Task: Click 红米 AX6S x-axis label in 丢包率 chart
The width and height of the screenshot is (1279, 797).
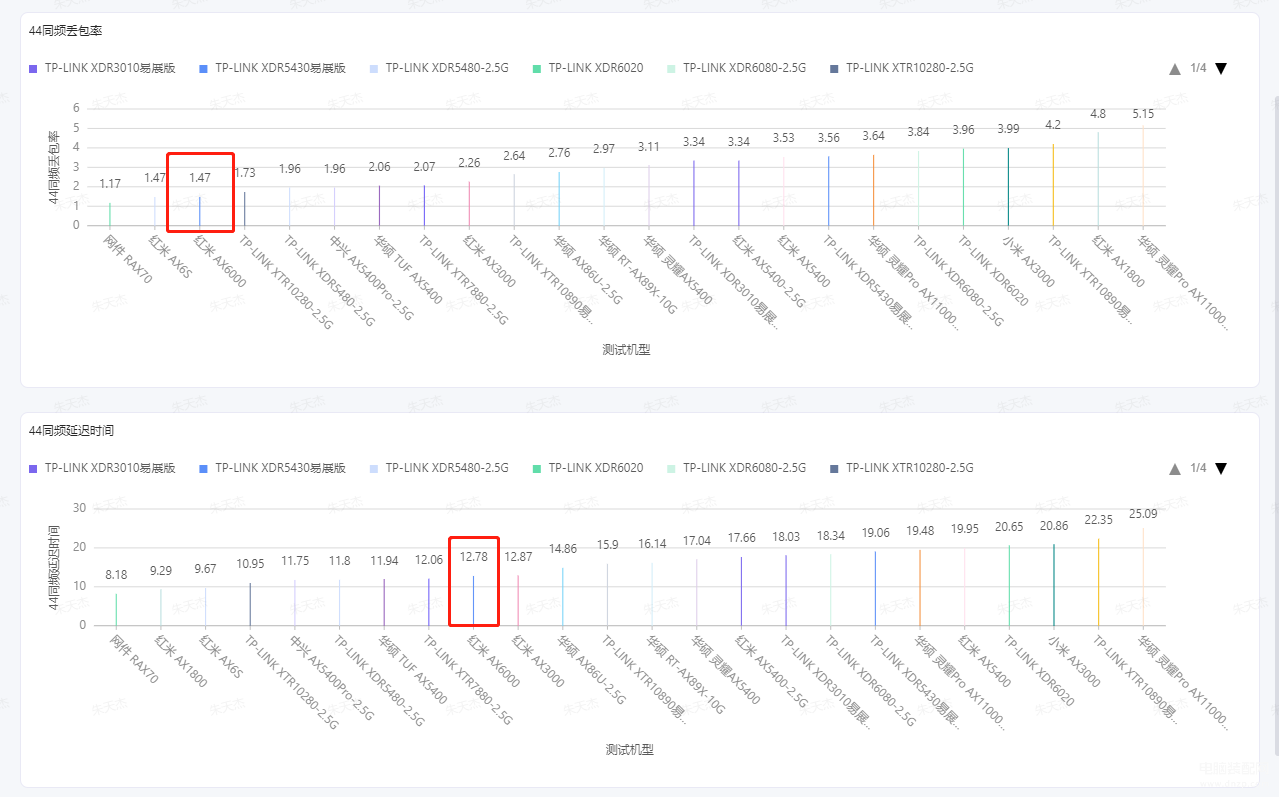Action: (172, 259)
